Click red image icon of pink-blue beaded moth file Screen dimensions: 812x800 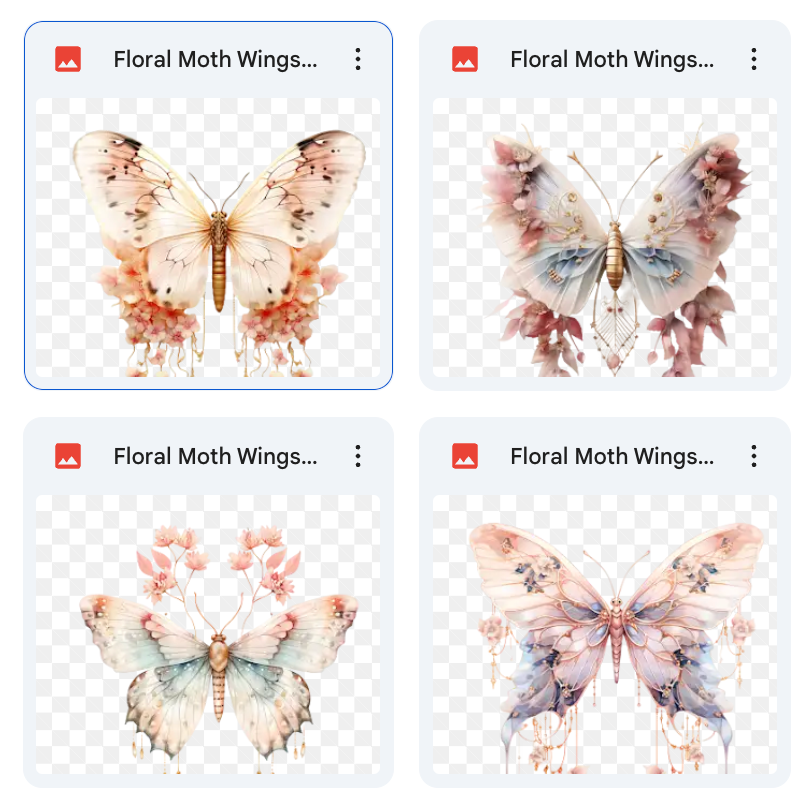(x=465, y=456)
